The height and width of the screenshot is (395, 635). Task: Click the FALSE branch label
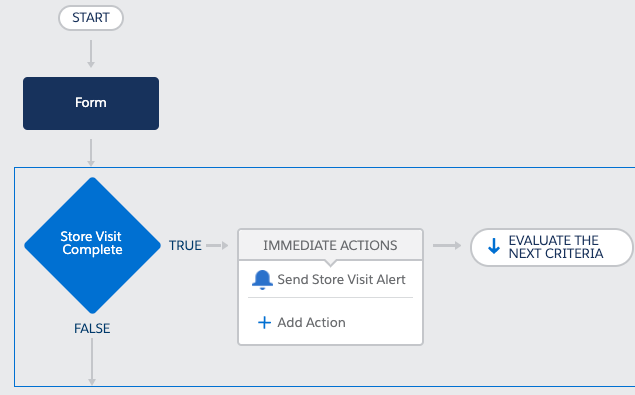92,328
